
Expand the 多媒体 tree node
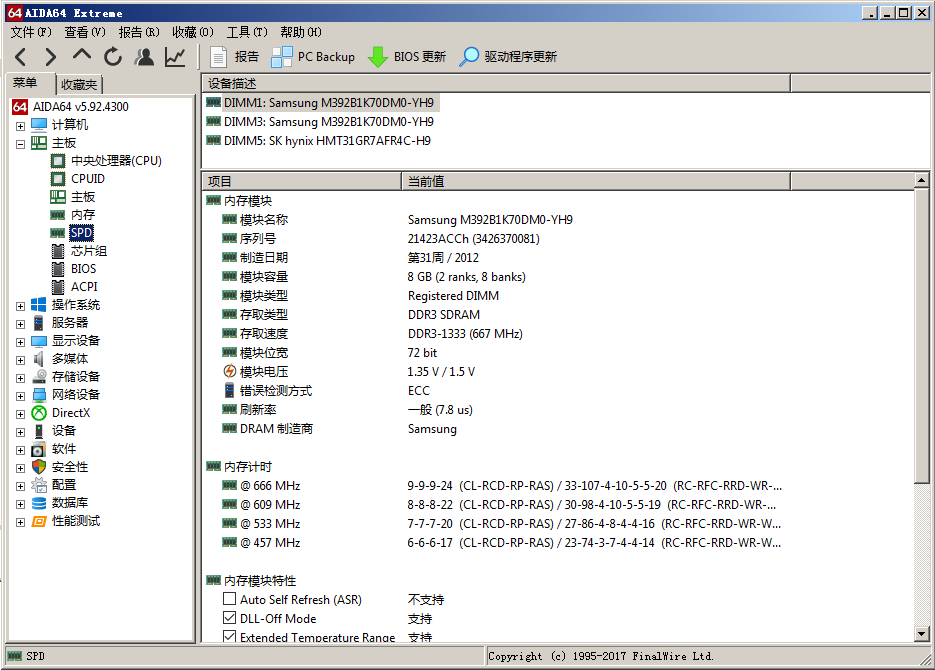point(20,360)
